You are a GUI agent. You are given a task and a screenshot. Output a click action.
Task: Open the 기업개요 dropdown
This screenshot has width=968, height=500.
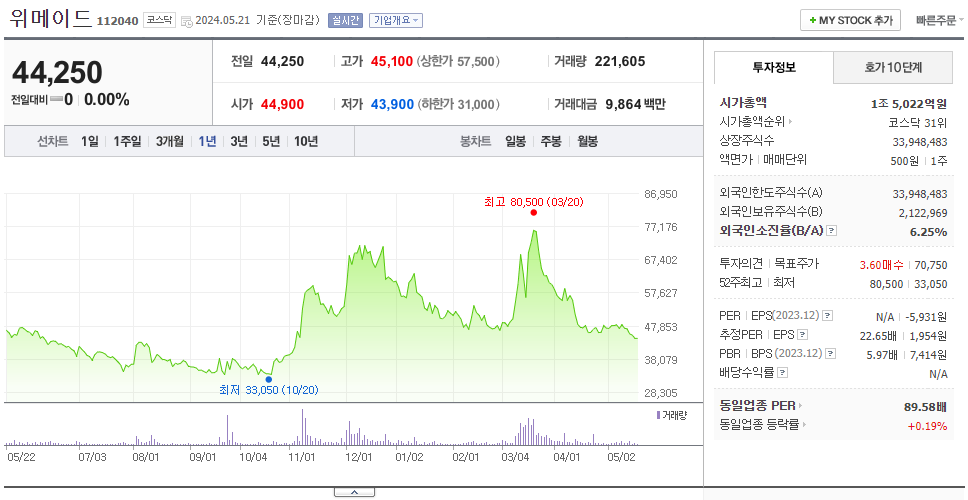(x=396, y=20)
